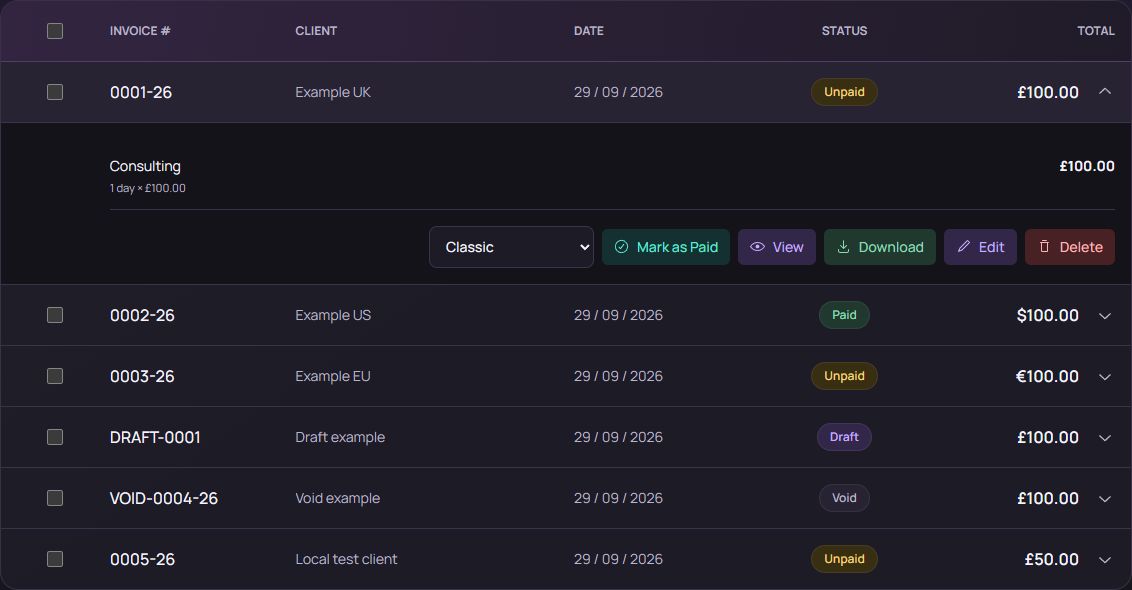Screen dimensions: 1132x590
Task: Click the INVOICE # column header
Action: coord(140,31)
